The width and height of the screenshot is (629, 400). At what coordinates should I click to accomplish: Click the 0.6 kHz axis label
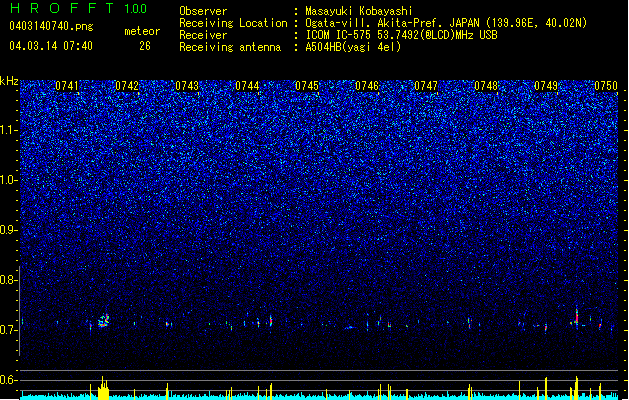click(x=8, y=380)
